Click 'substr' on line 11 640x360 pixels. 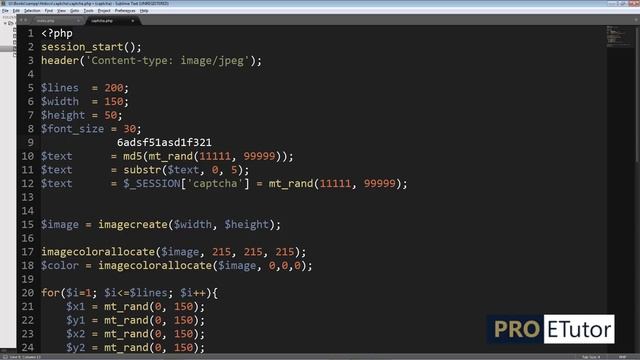(x=142, y=170)
